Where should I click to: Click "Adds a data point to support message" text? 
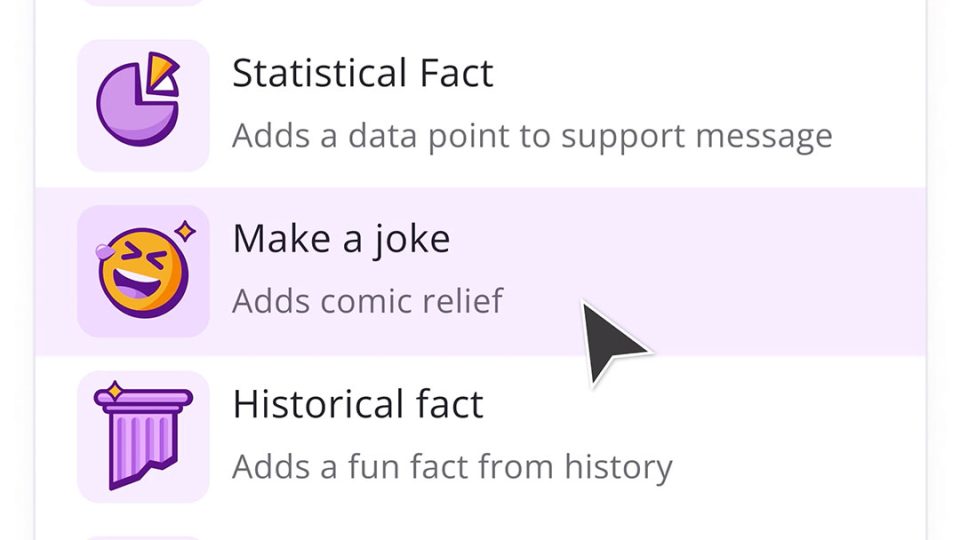(x=532, y=135)
